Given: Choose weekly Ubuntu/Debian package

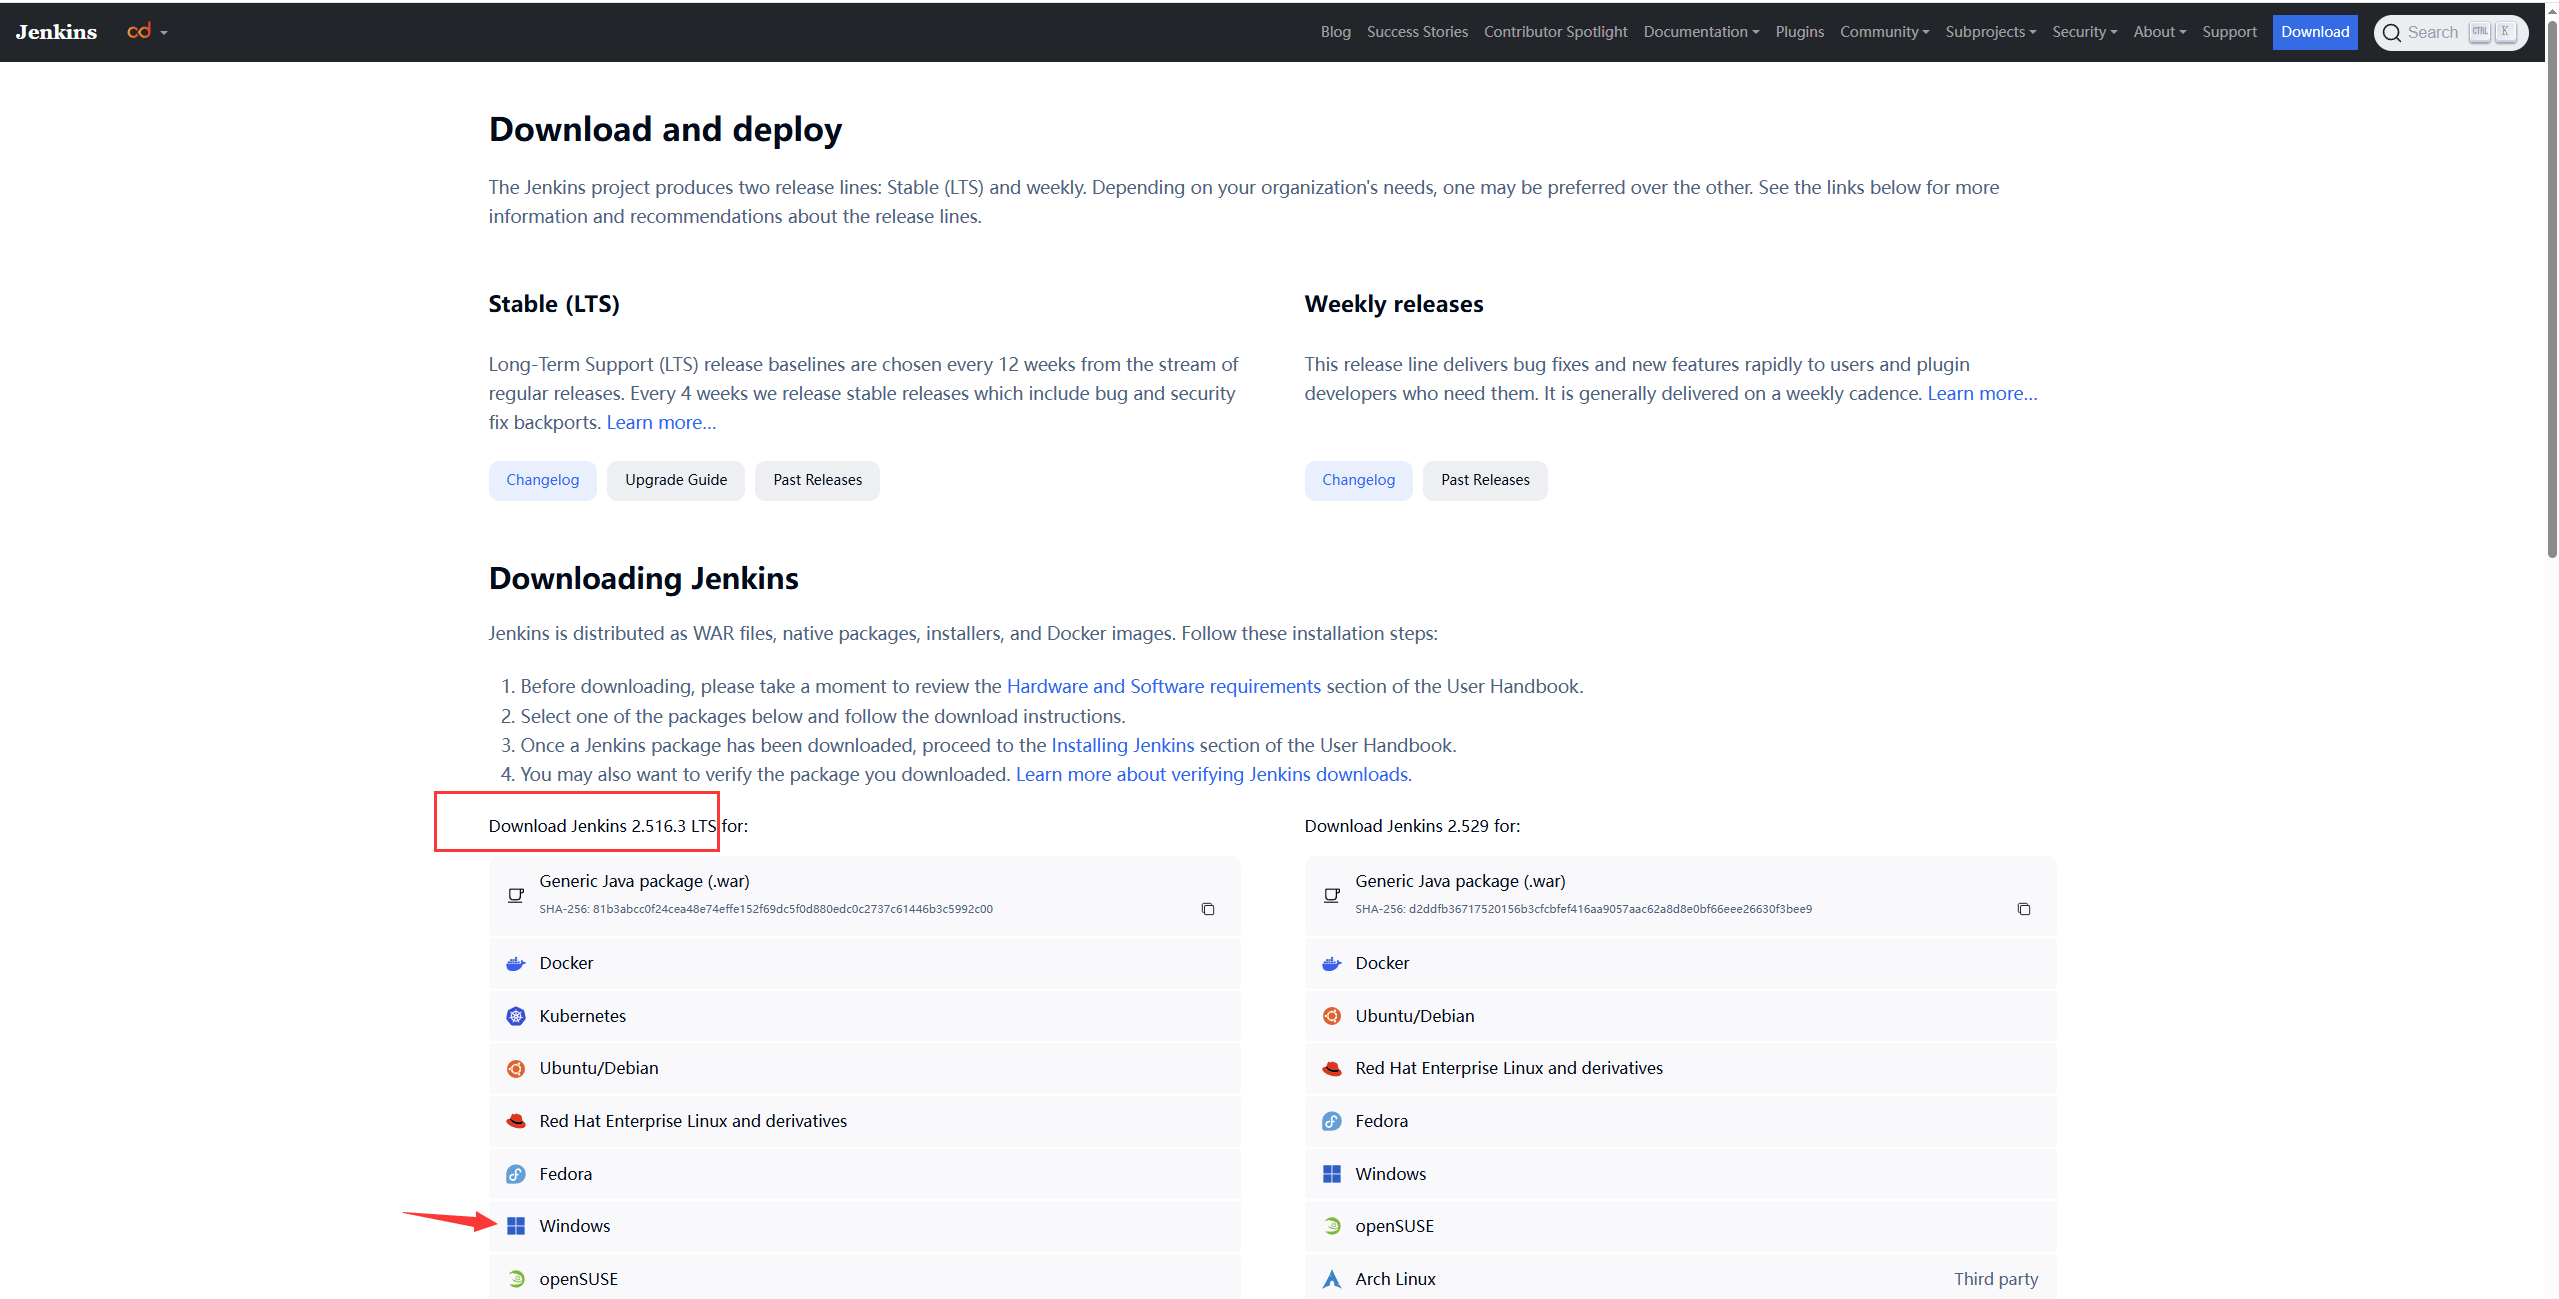Looking at the screenshot, I should 1680,1016.
